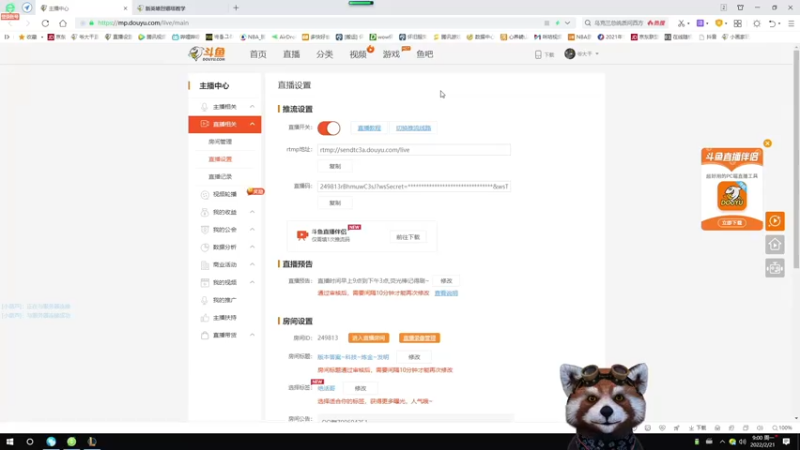The image size is (800, 450).
Task: Click the download phone icon in header
Action: click(x=538, y=55)
